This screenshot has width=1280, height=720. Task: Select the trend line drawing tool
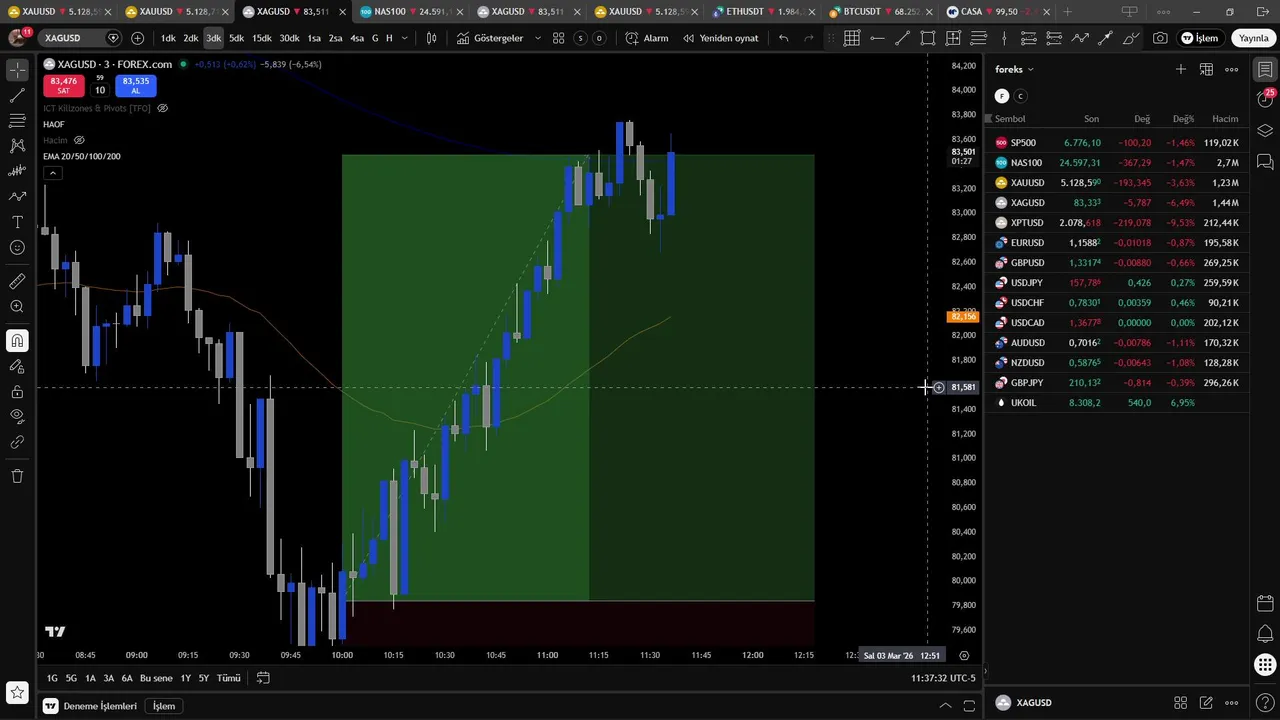[x=17, y=96]
